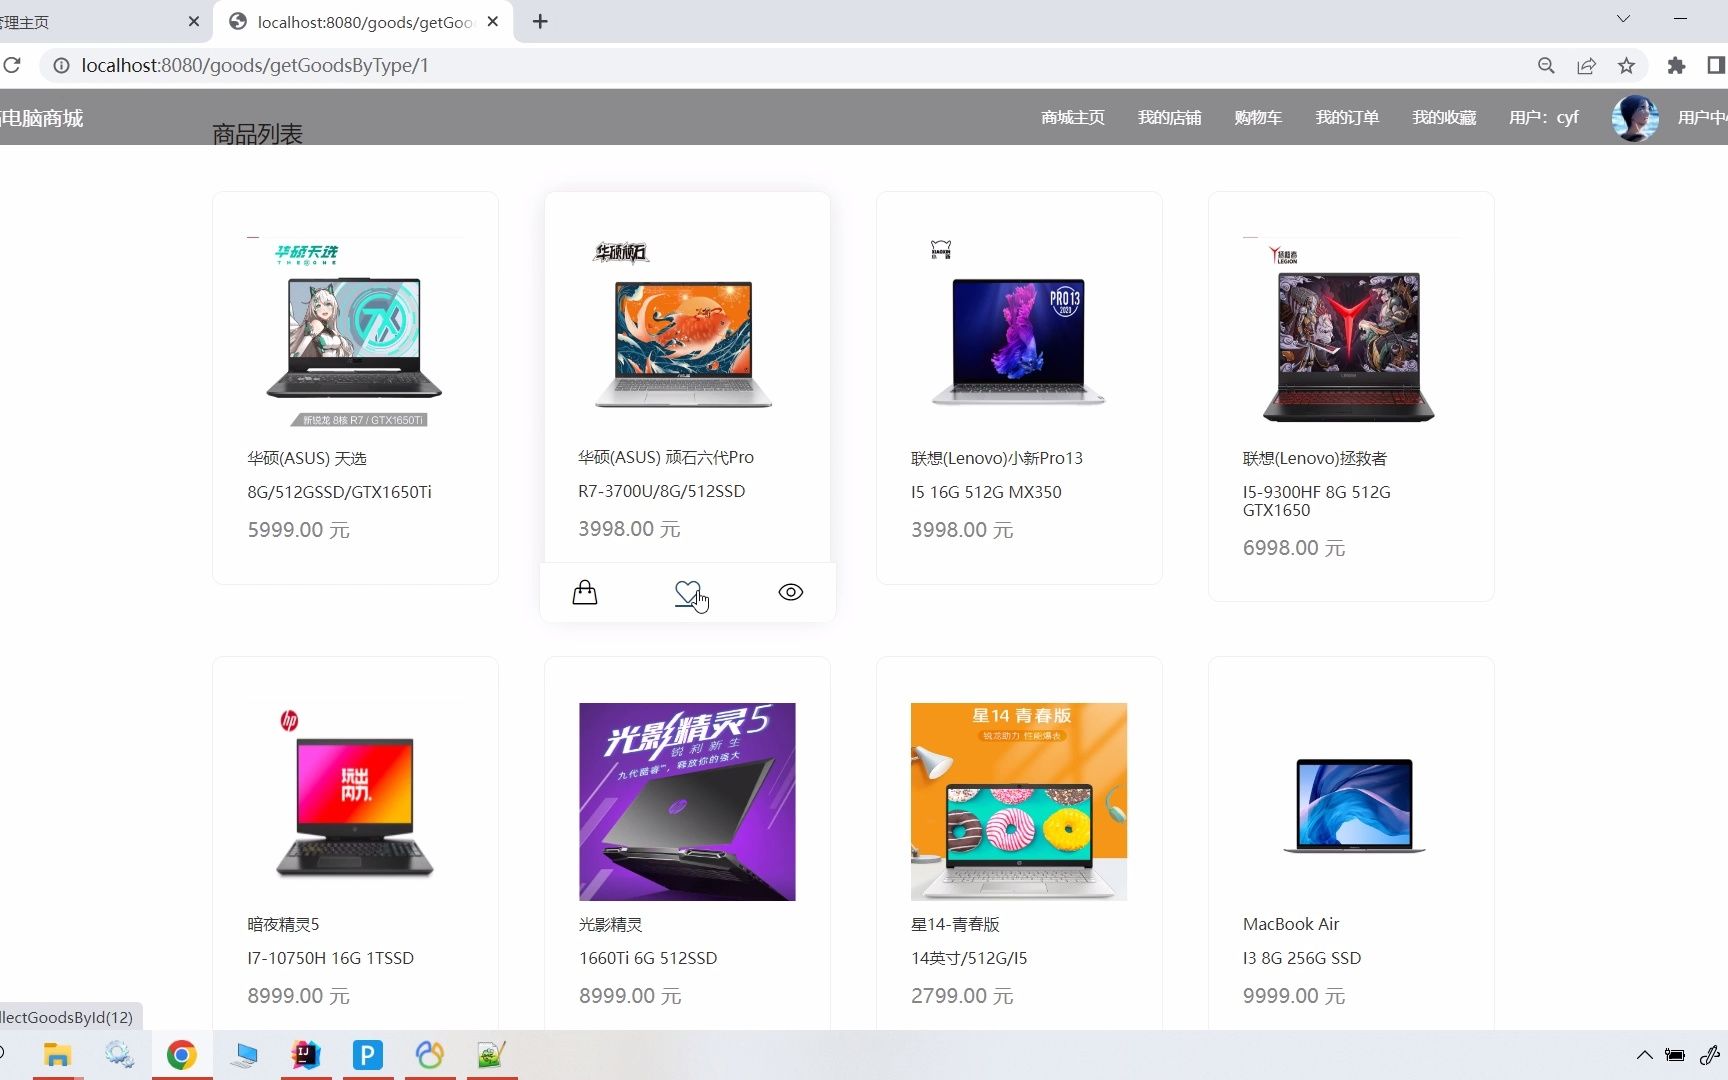Open the 光影精灵5 purple product image
The width and height of the screenshot is (1728, 1080).
[x=687, y=801]
